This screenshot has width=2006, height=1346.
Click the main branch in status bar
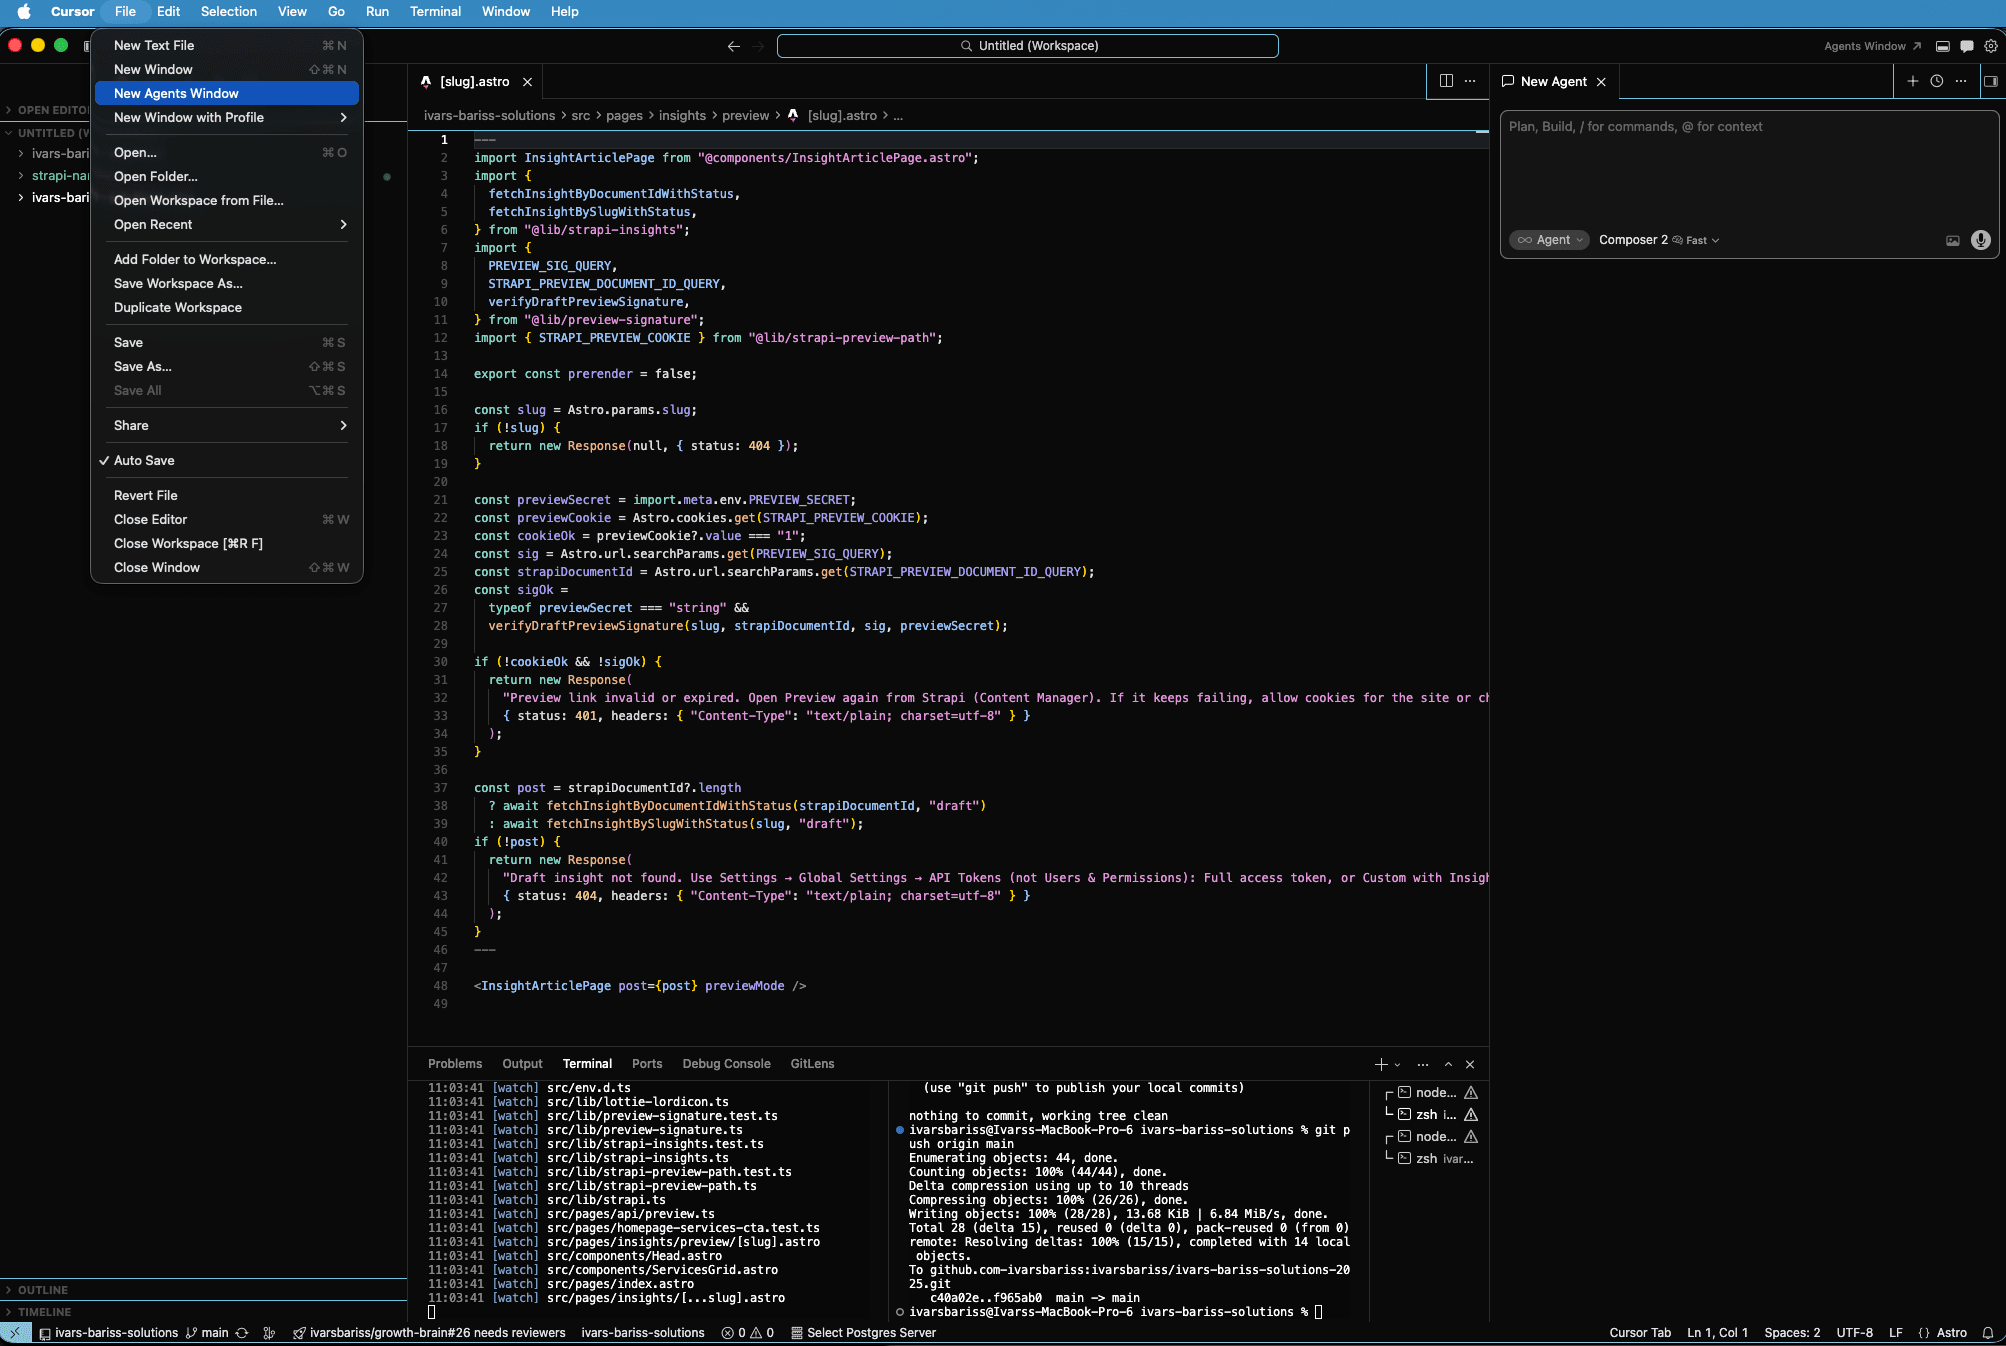(x=207, y=1333)
